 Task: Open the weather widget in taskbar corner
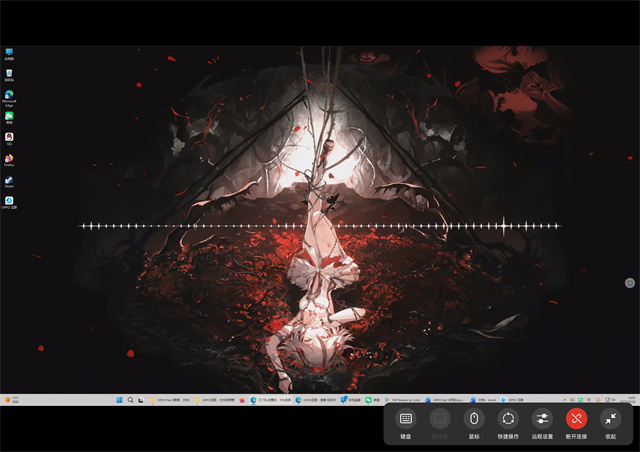[x=12, y=399]
